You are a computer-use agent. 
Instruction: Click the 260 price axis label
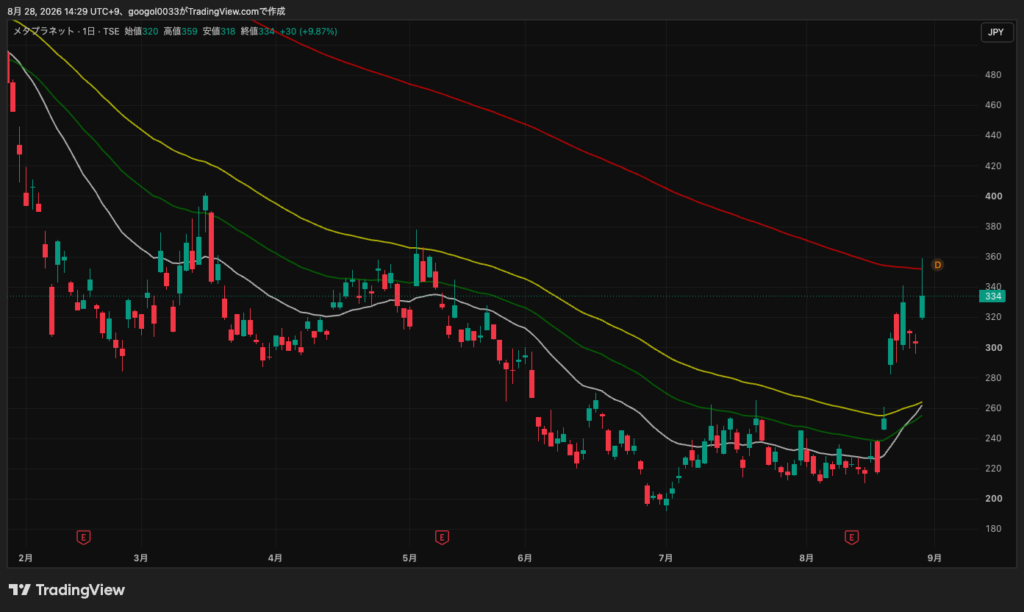993,408
